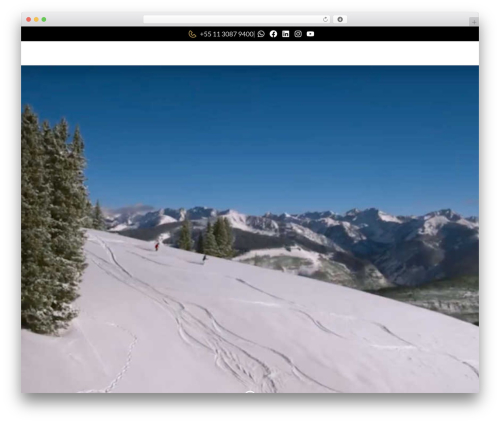Open the WhatsApp chat icon

tap(261, 34)
